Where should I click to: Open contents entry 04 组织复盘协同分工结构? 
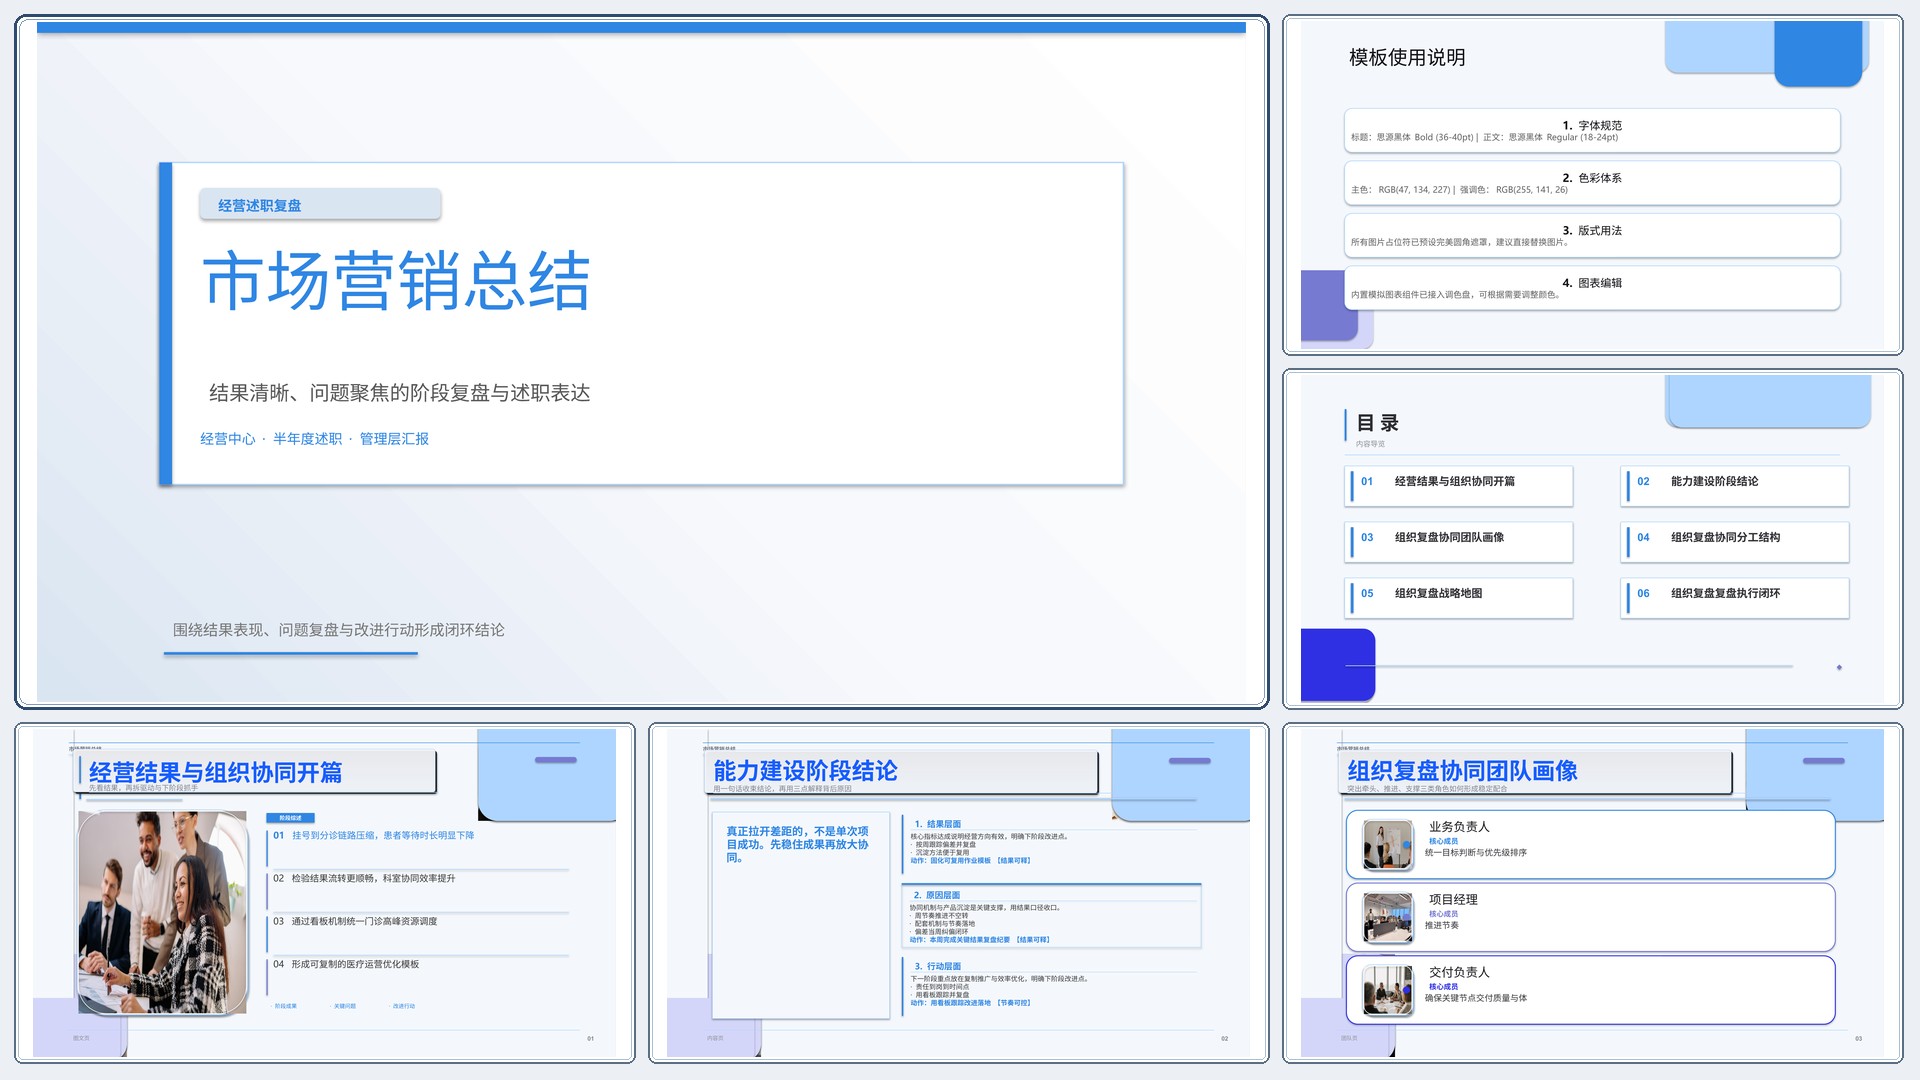pos(1736,542)
